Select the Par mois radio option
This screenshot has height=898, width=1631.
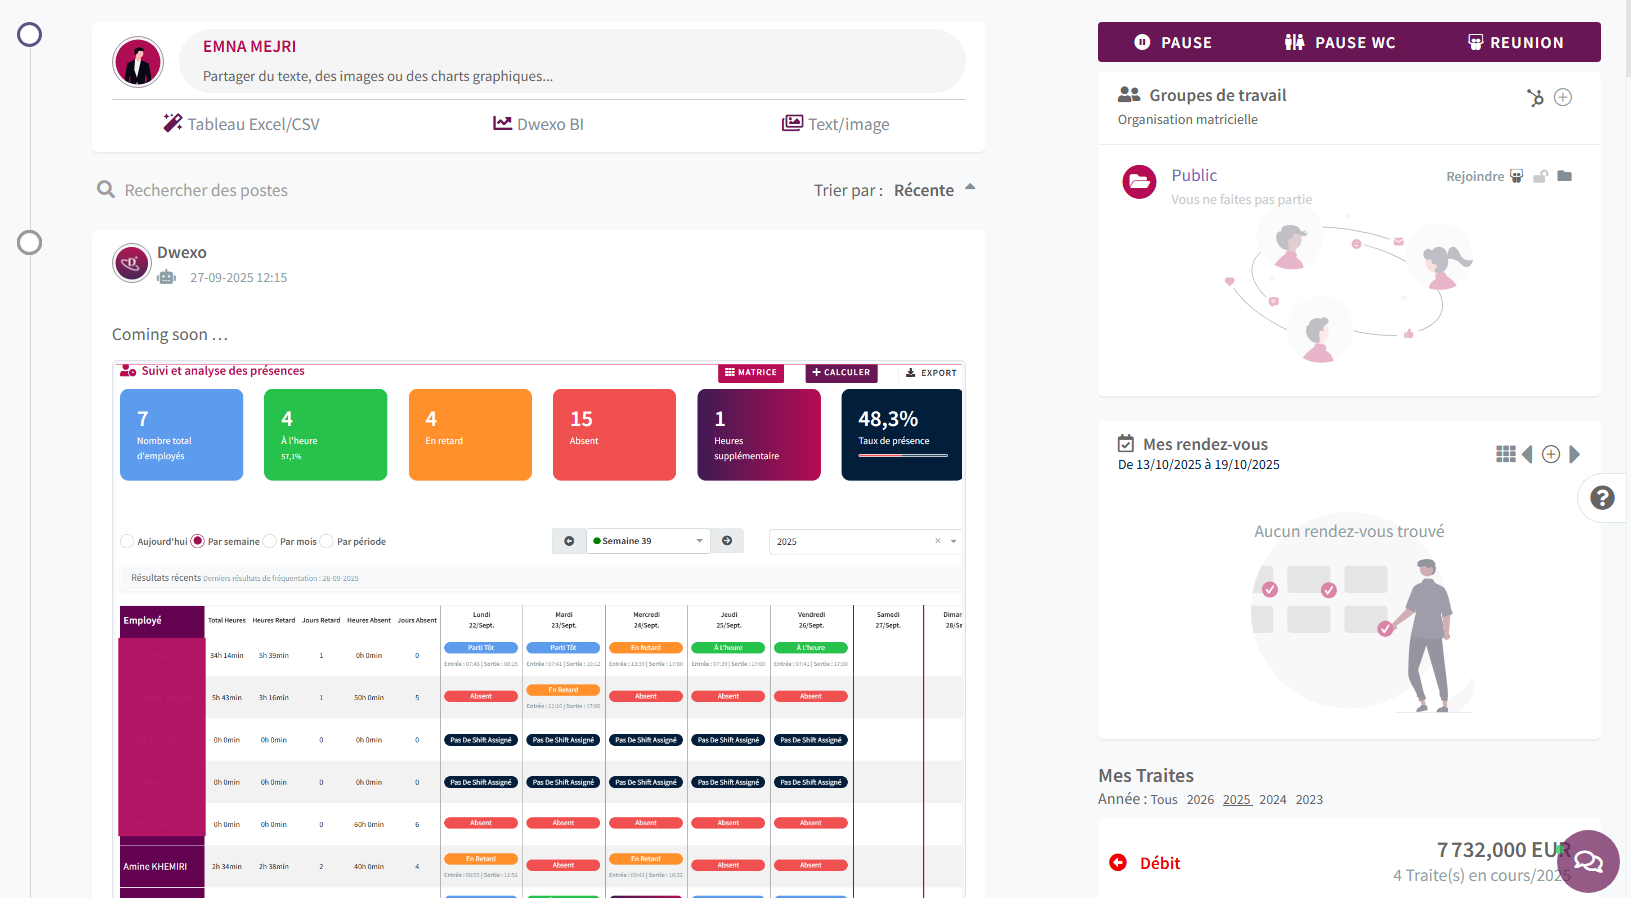(x=270, y=541)
